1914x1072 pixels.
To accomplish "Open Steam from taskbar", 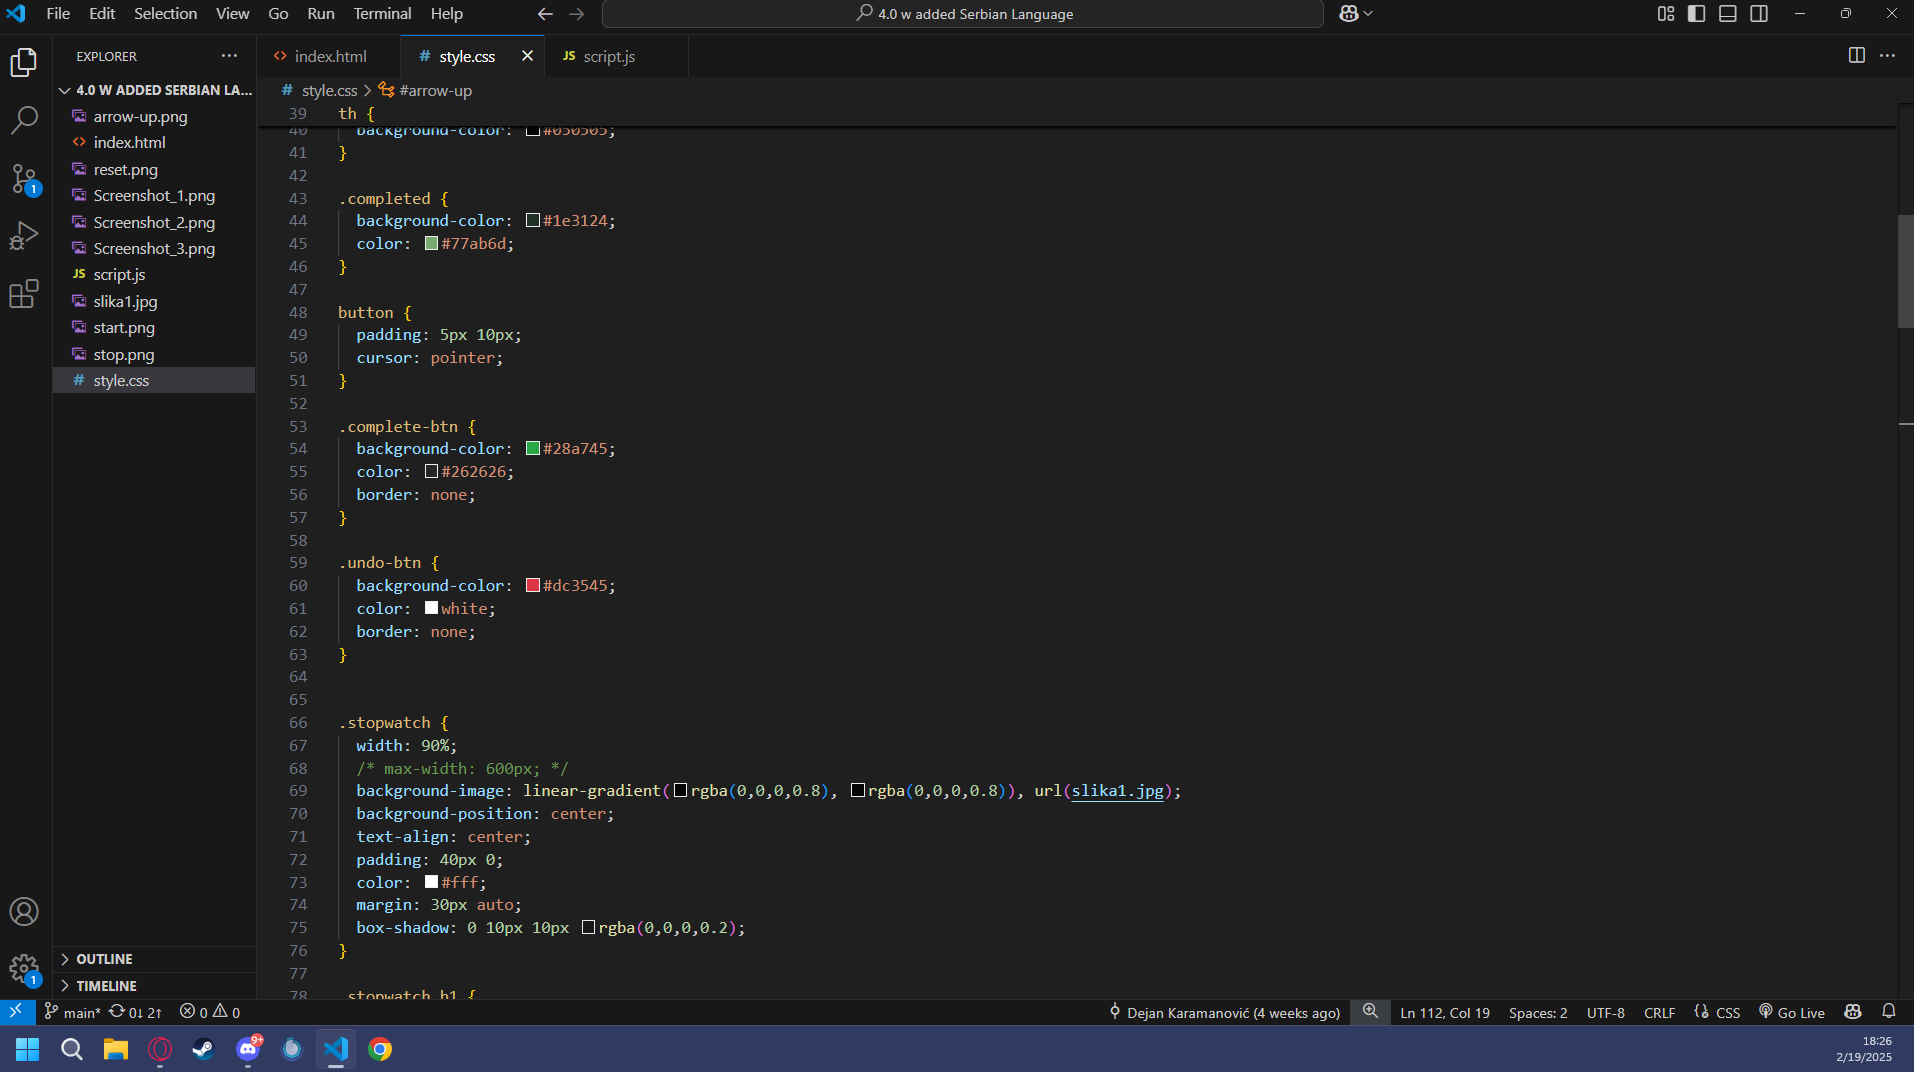I will [x=204, y=1049].
